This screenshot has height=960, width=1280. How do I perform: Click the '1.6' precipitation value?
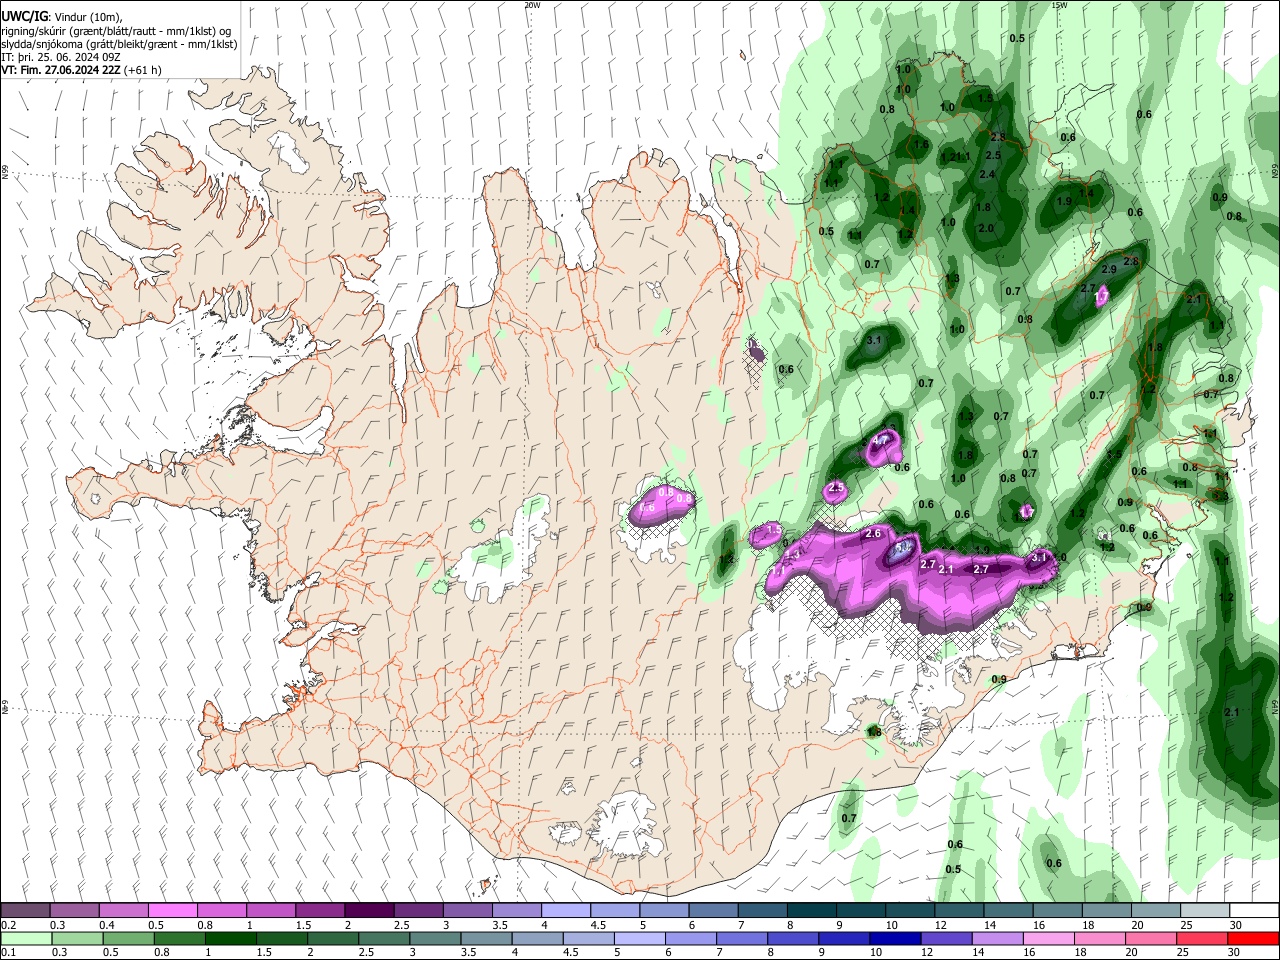[x=922, y=145]
